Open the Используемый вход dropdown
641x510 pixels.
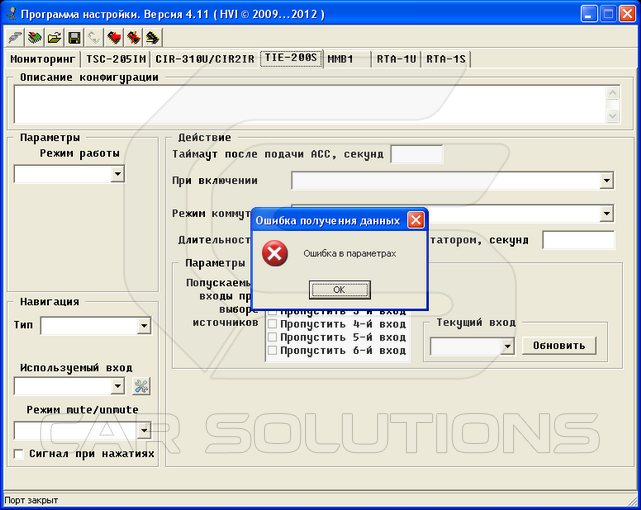(118, 386)
